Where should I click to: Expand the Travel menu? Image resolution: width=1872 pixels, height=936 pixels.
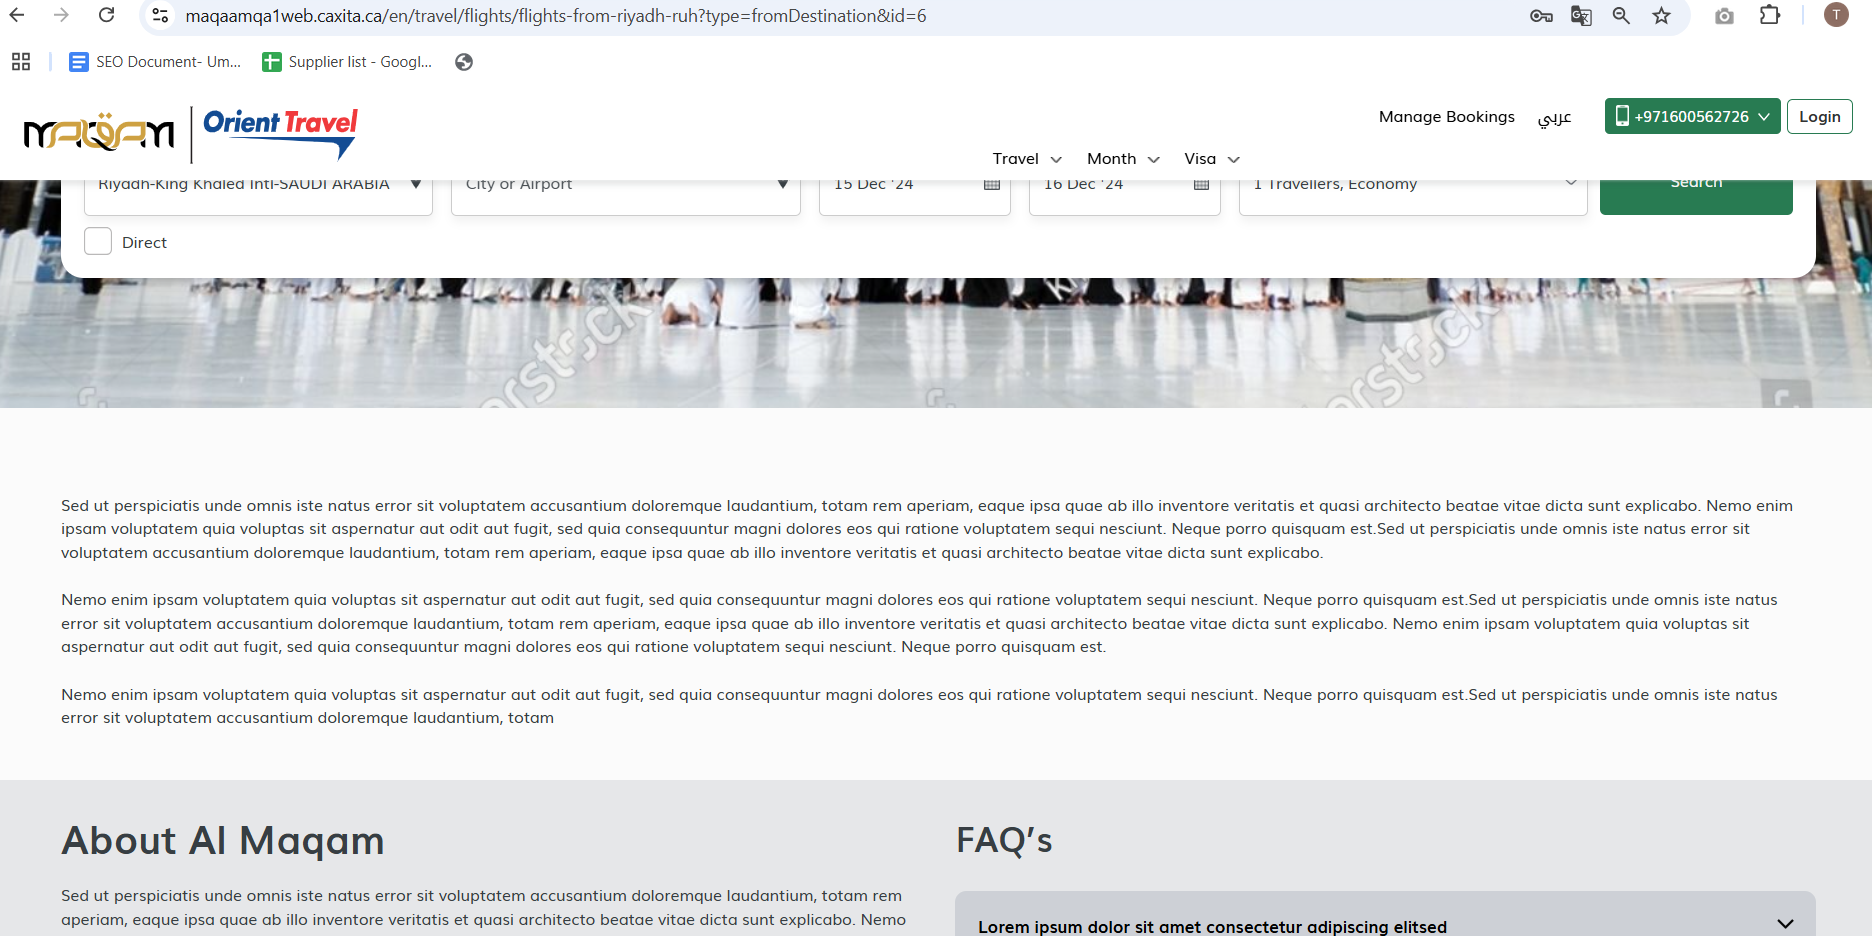(x=1027, y=159)
